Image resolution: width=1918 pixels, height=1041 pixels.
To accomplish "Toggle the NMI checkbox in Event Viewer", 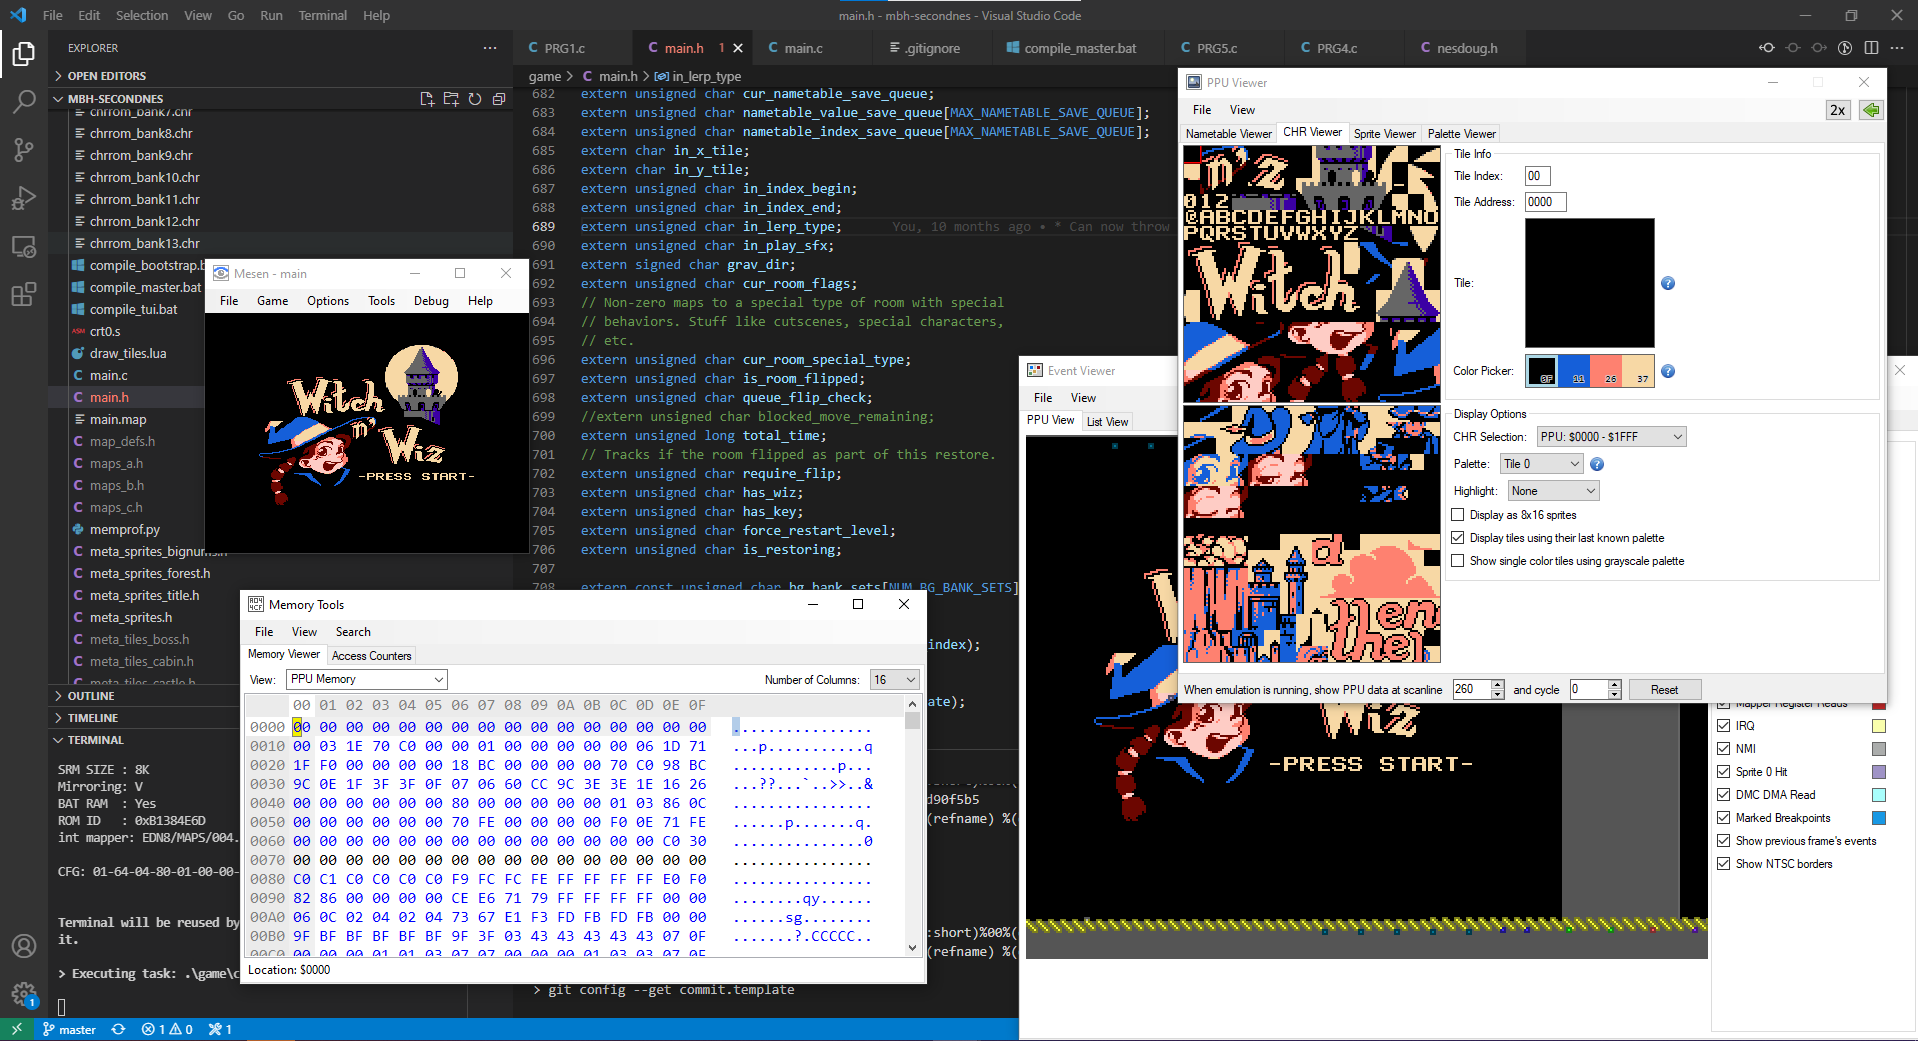I will coord(1723,749).
